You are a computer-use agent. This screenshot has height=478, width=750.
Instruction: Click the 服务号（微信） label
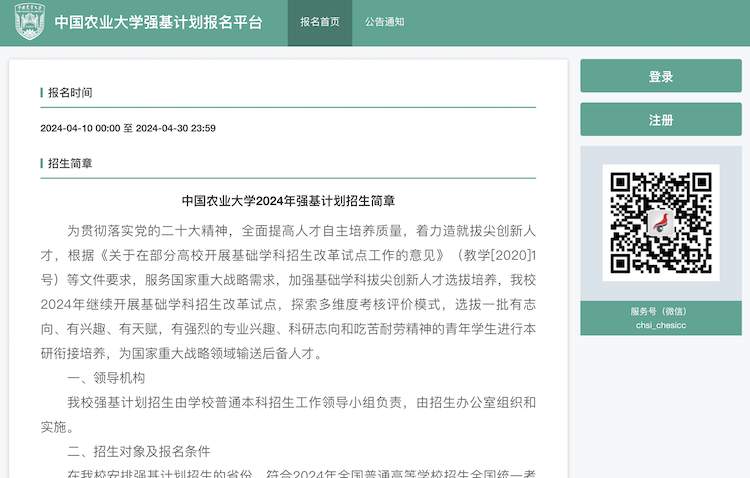coord(661,311)
